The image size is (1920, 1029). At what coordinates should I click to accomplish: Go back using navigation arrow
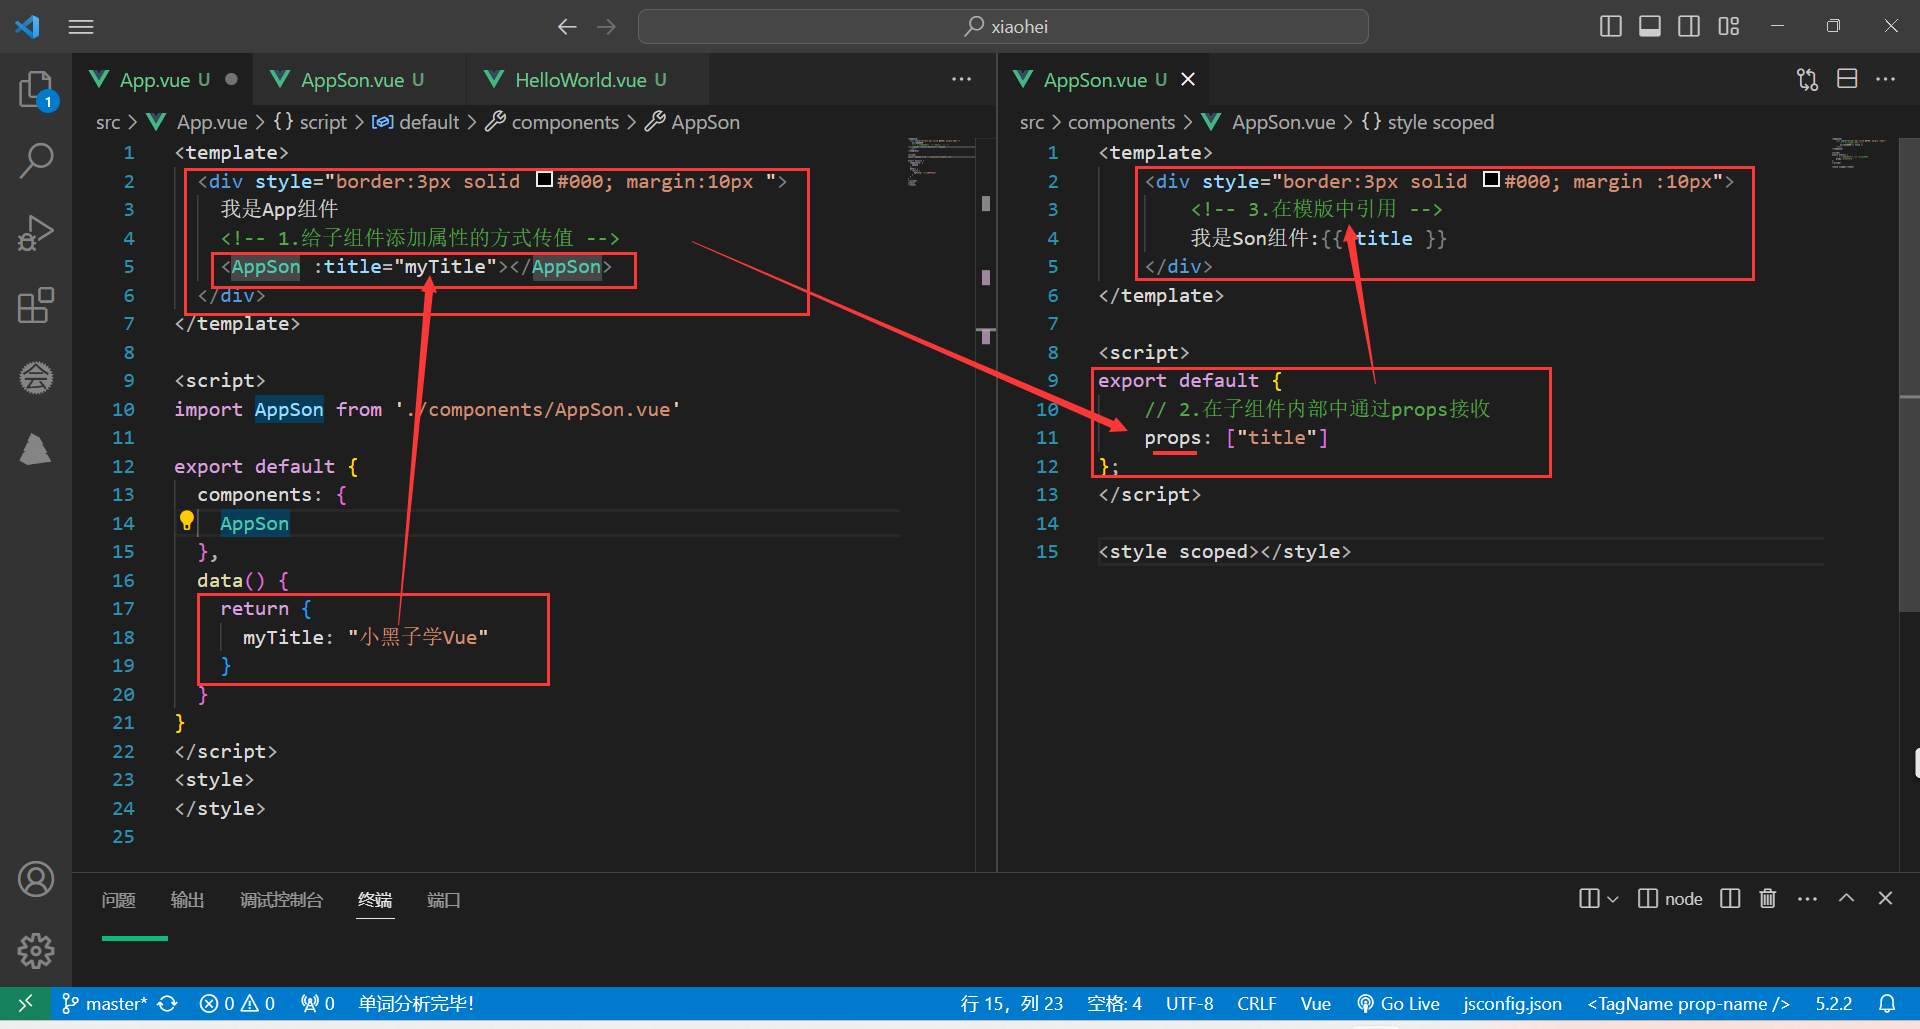567,27
